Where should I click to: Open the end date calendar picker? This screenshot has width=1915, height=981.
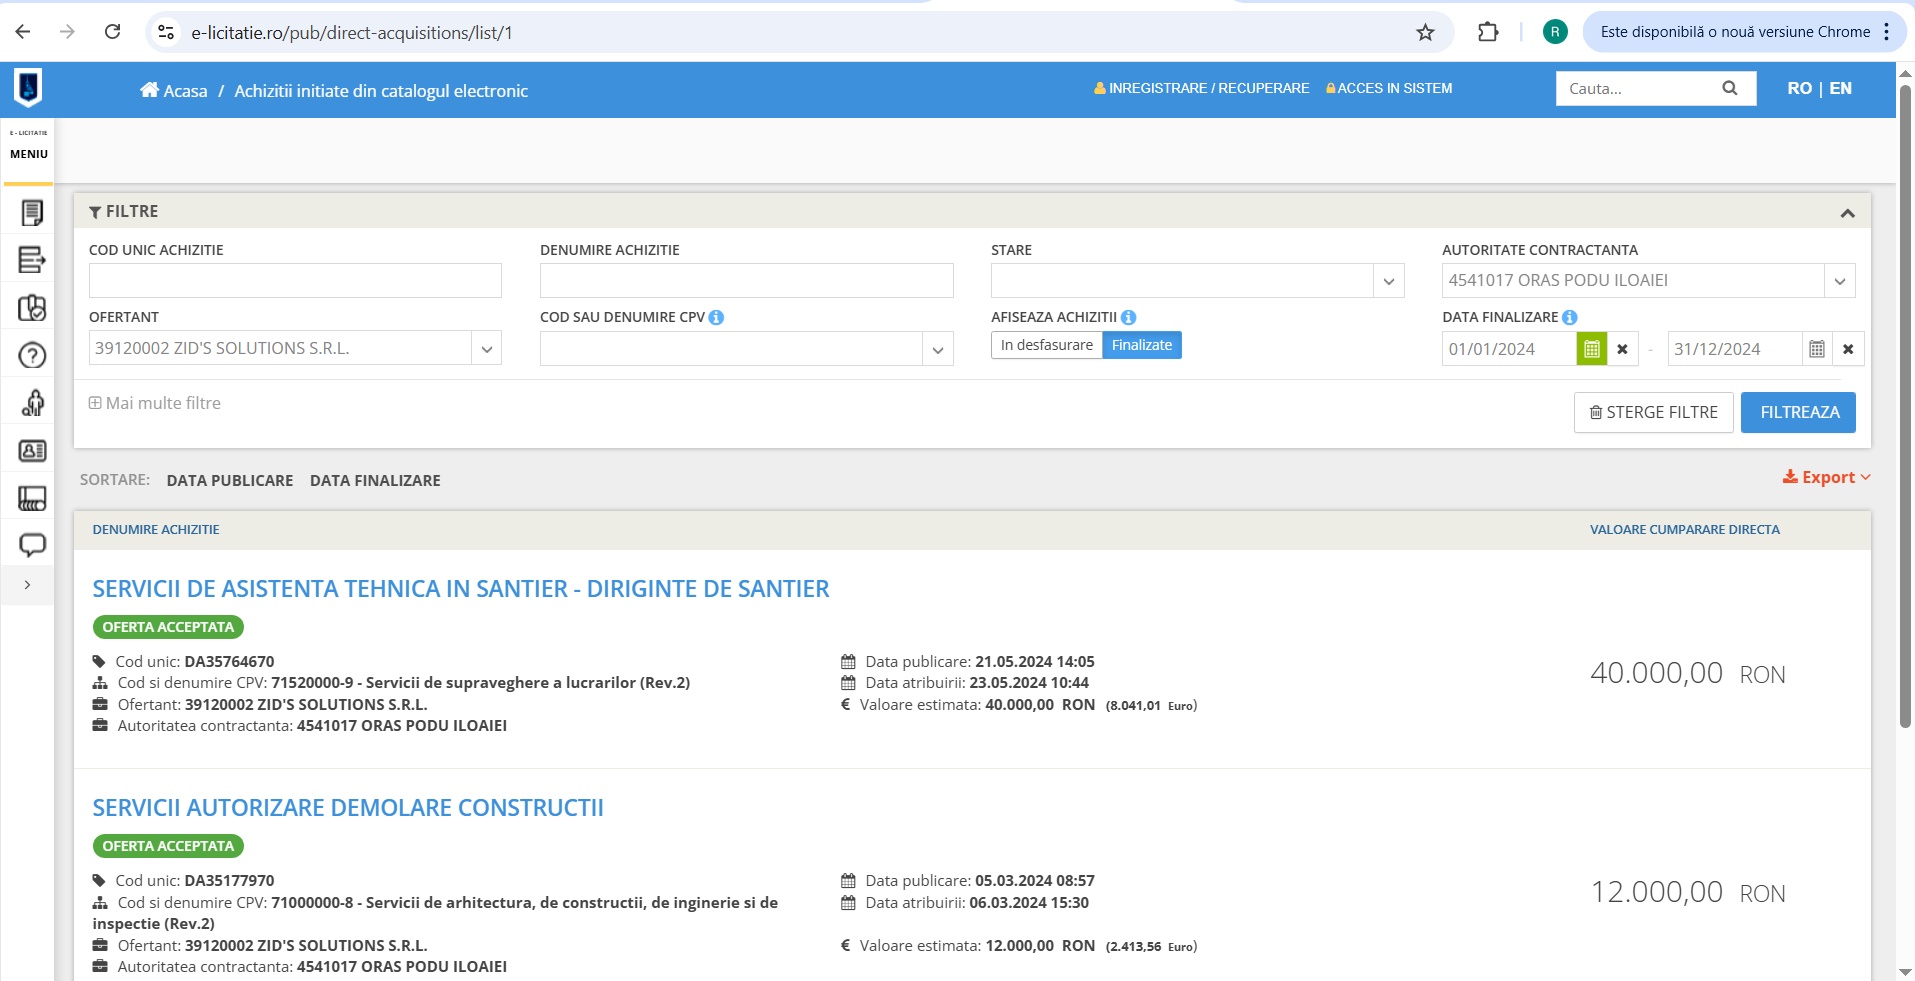[x=1817, y=349]
